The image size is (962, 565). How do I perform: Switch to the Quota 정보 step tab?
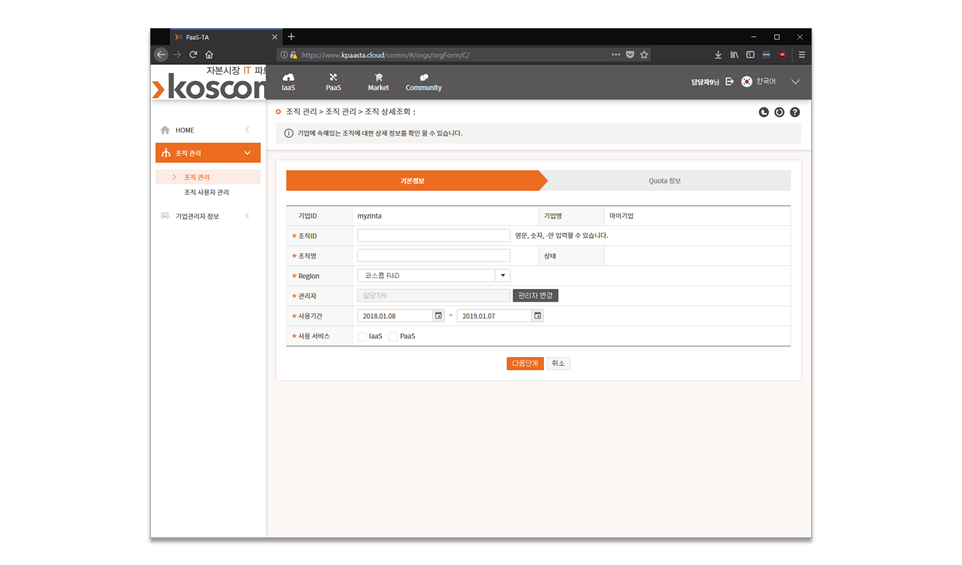[665, 181]
